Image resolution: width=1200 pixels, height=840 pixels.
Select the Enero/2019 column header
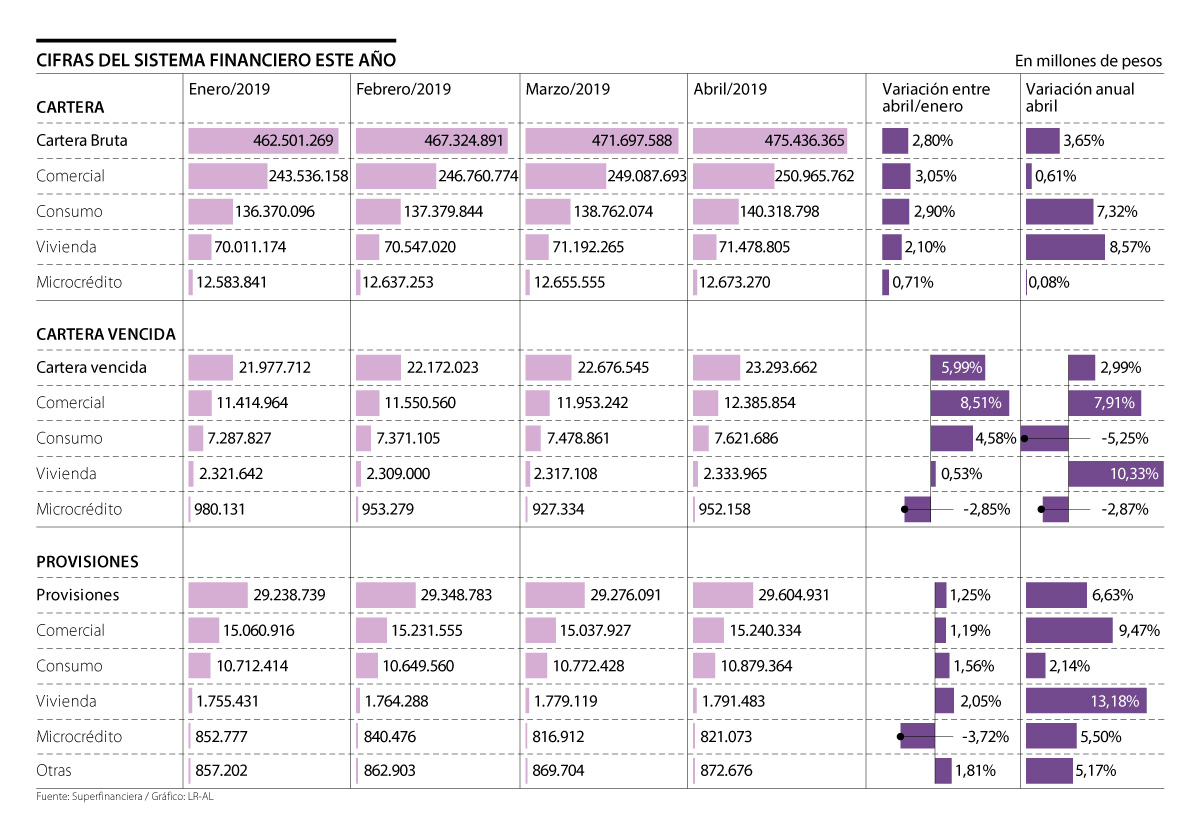pos(229,89)
